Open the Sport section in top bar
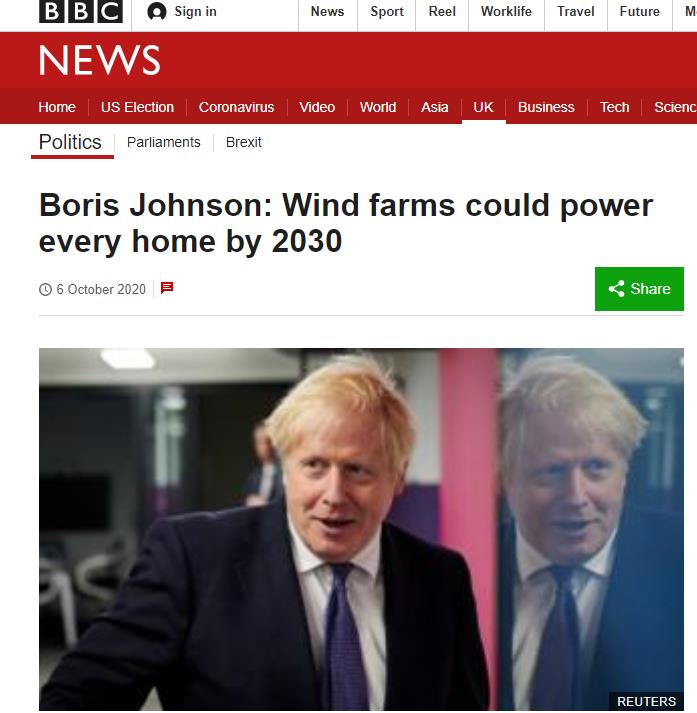This screenshot has width=697, height=713. click(x=386, y=11)
